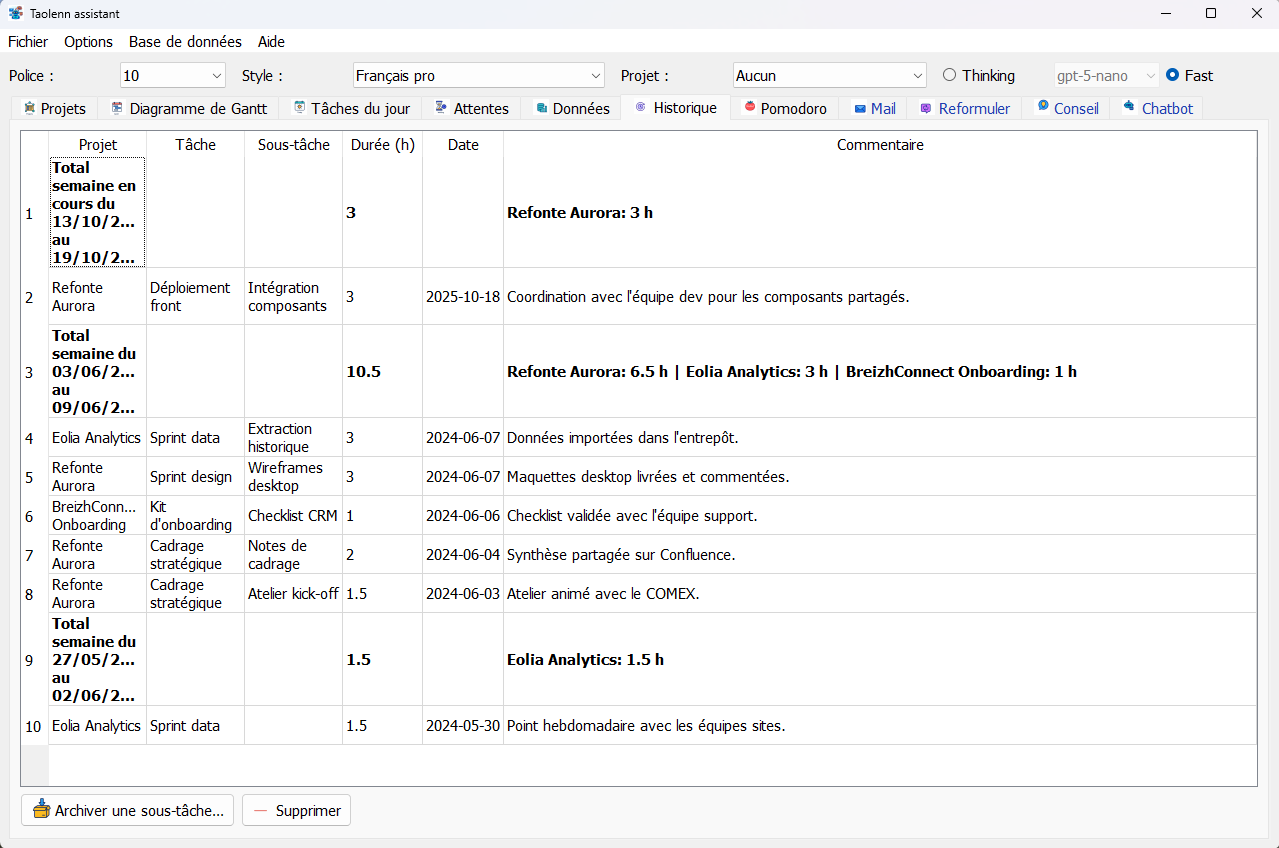Click the Mail envelope icon
Viewport: 1279px width, 848px height.
coord(860,108)
